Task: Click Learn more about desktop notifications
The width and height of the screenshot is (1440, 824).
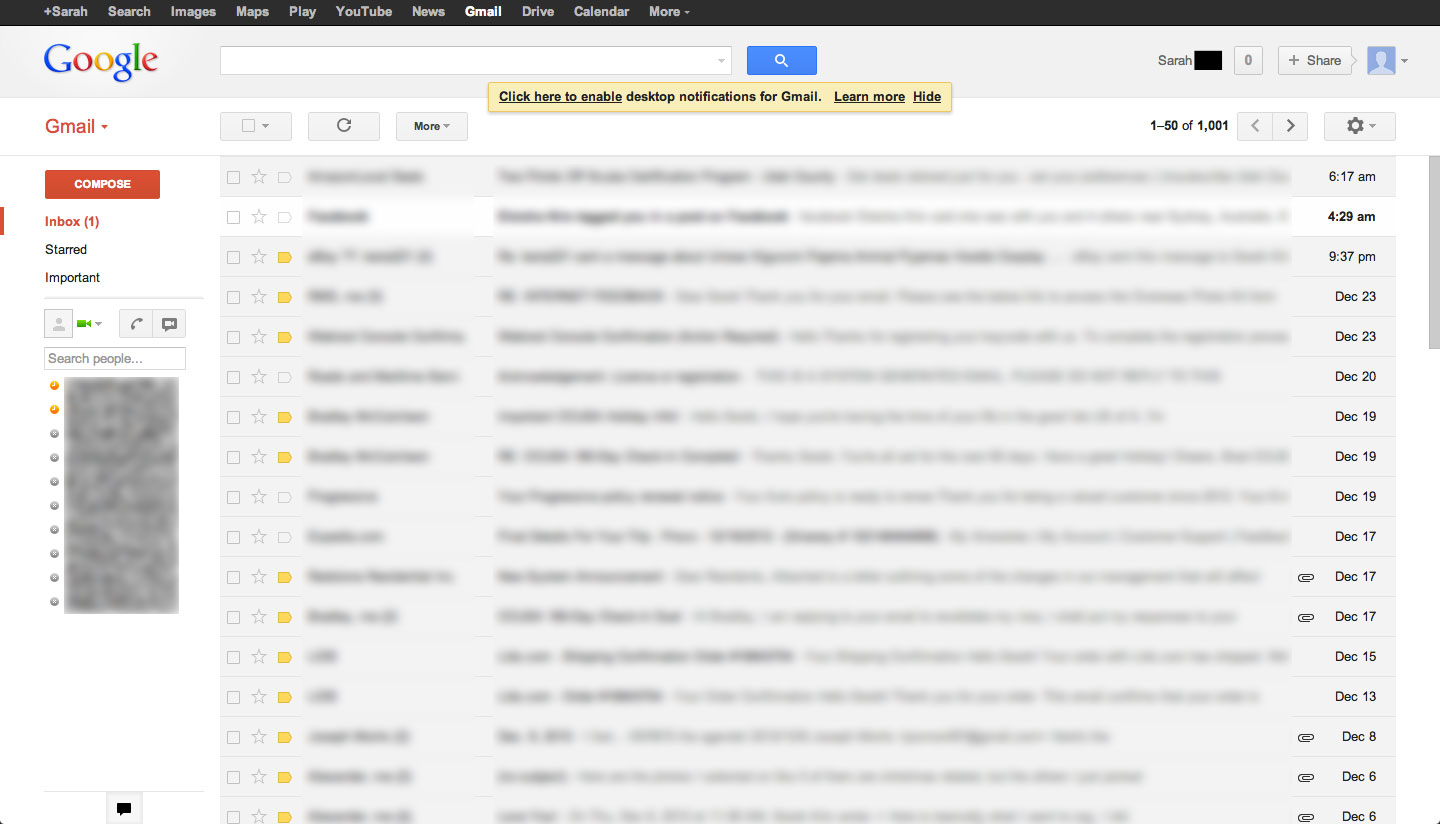Action: [869, 96]
